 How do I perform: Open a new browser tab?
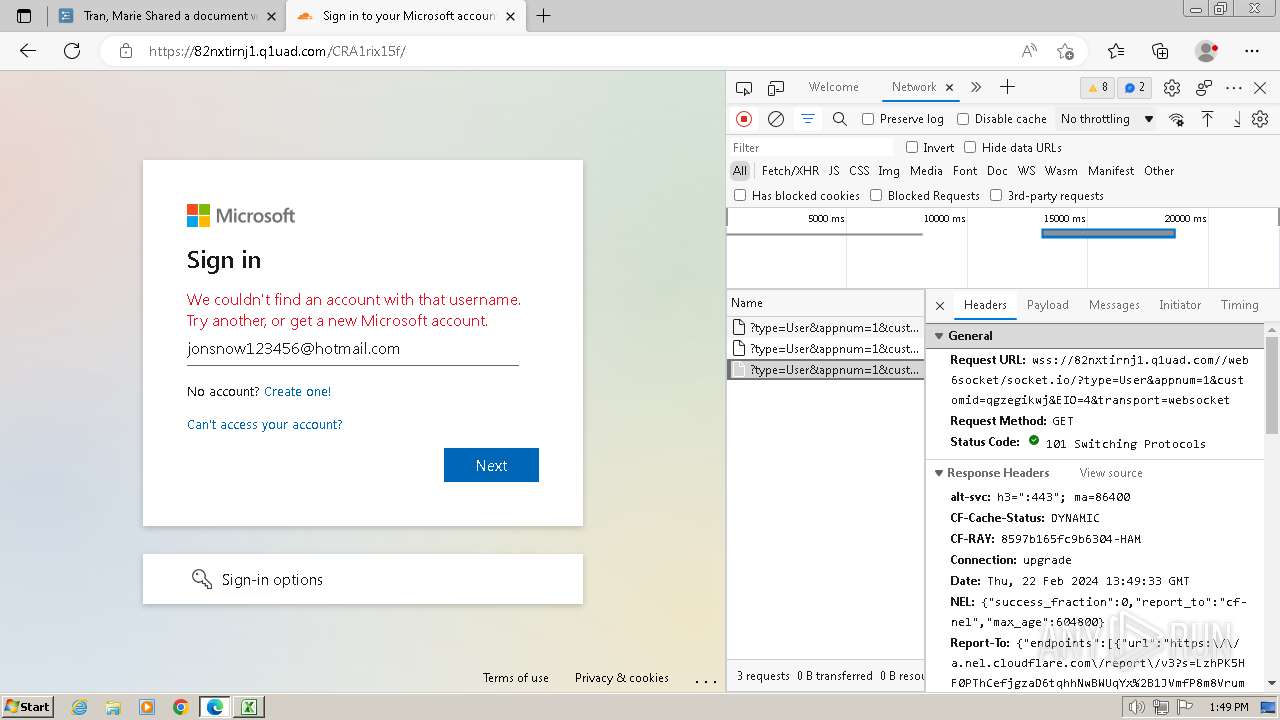coord(544,15)
